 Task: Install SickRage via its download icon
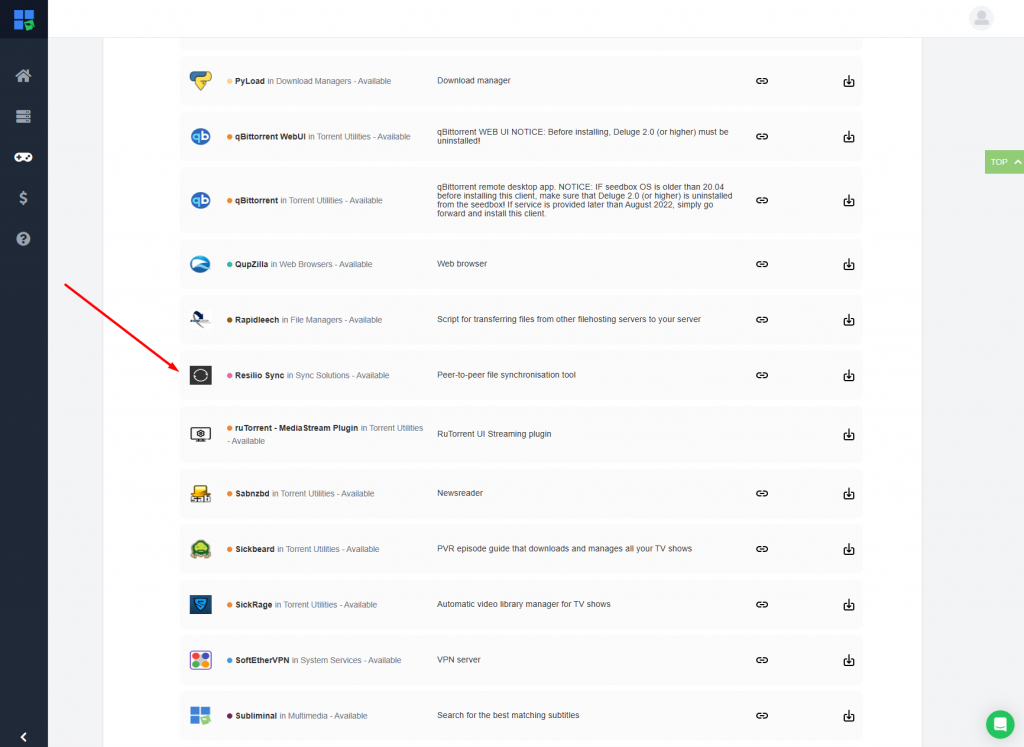[848, 605]
